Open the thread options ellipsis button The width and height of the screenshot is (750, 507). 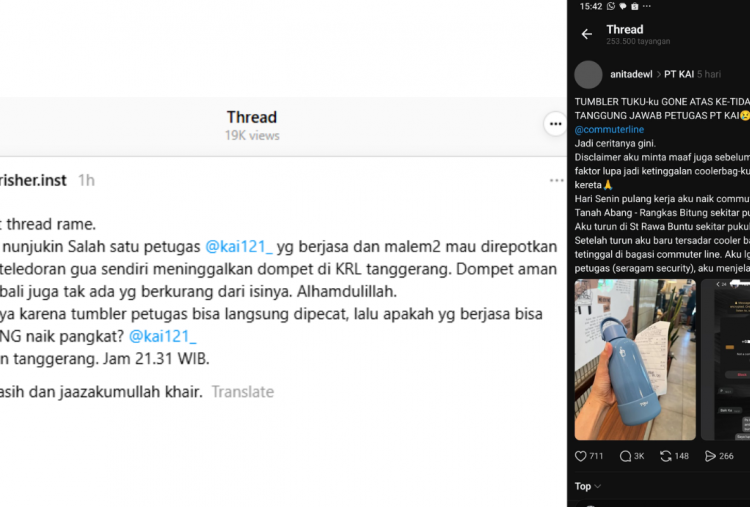(x=555, y=124)
